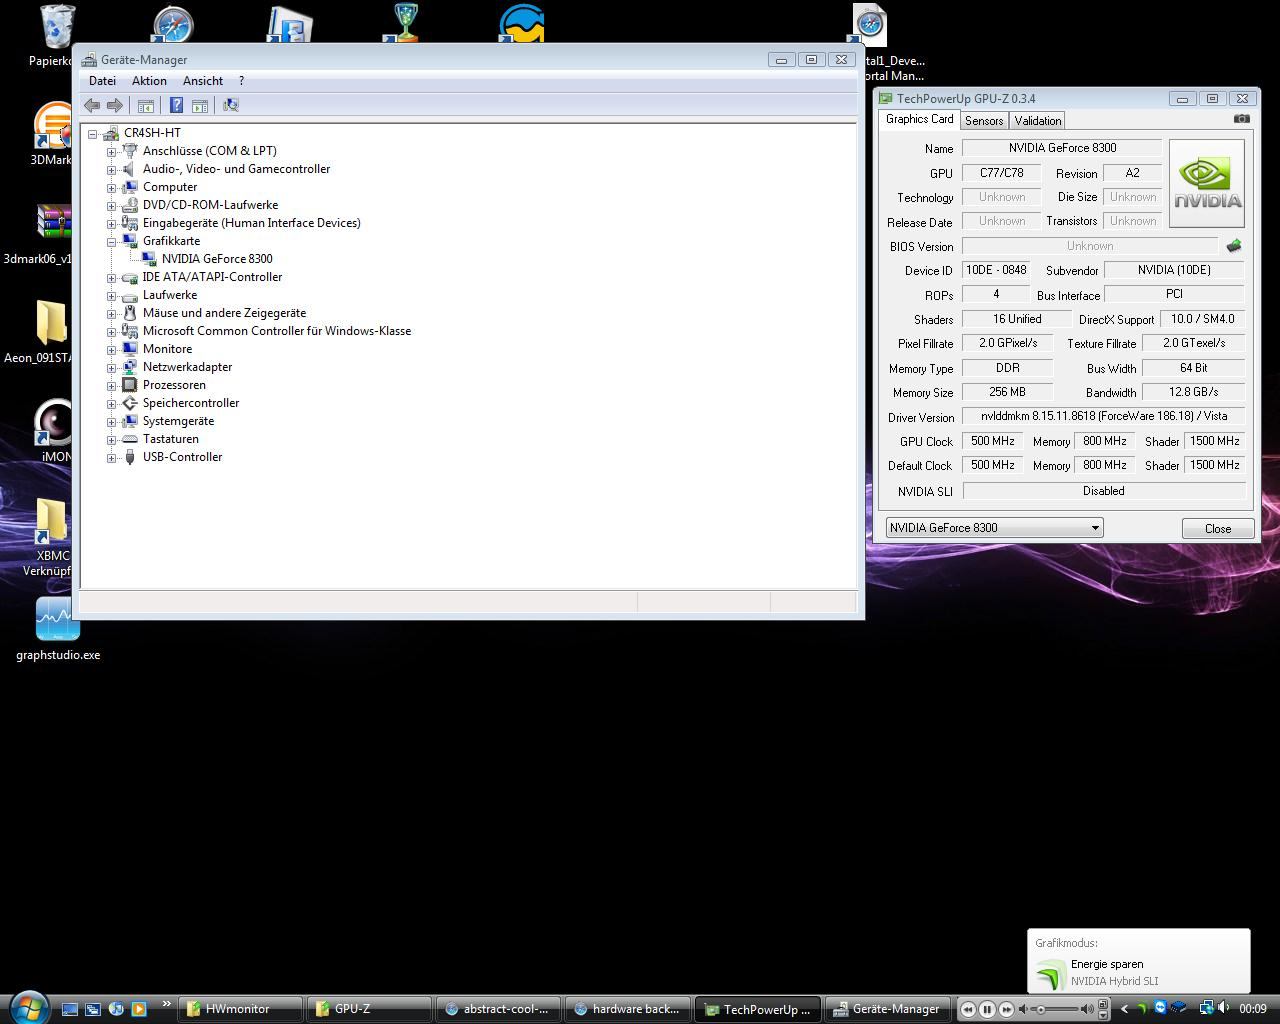Click the NVIDIA Hybrid SLI notification popup
Viewport: 1280px width, 1024px height.
tap(1138, 962)
